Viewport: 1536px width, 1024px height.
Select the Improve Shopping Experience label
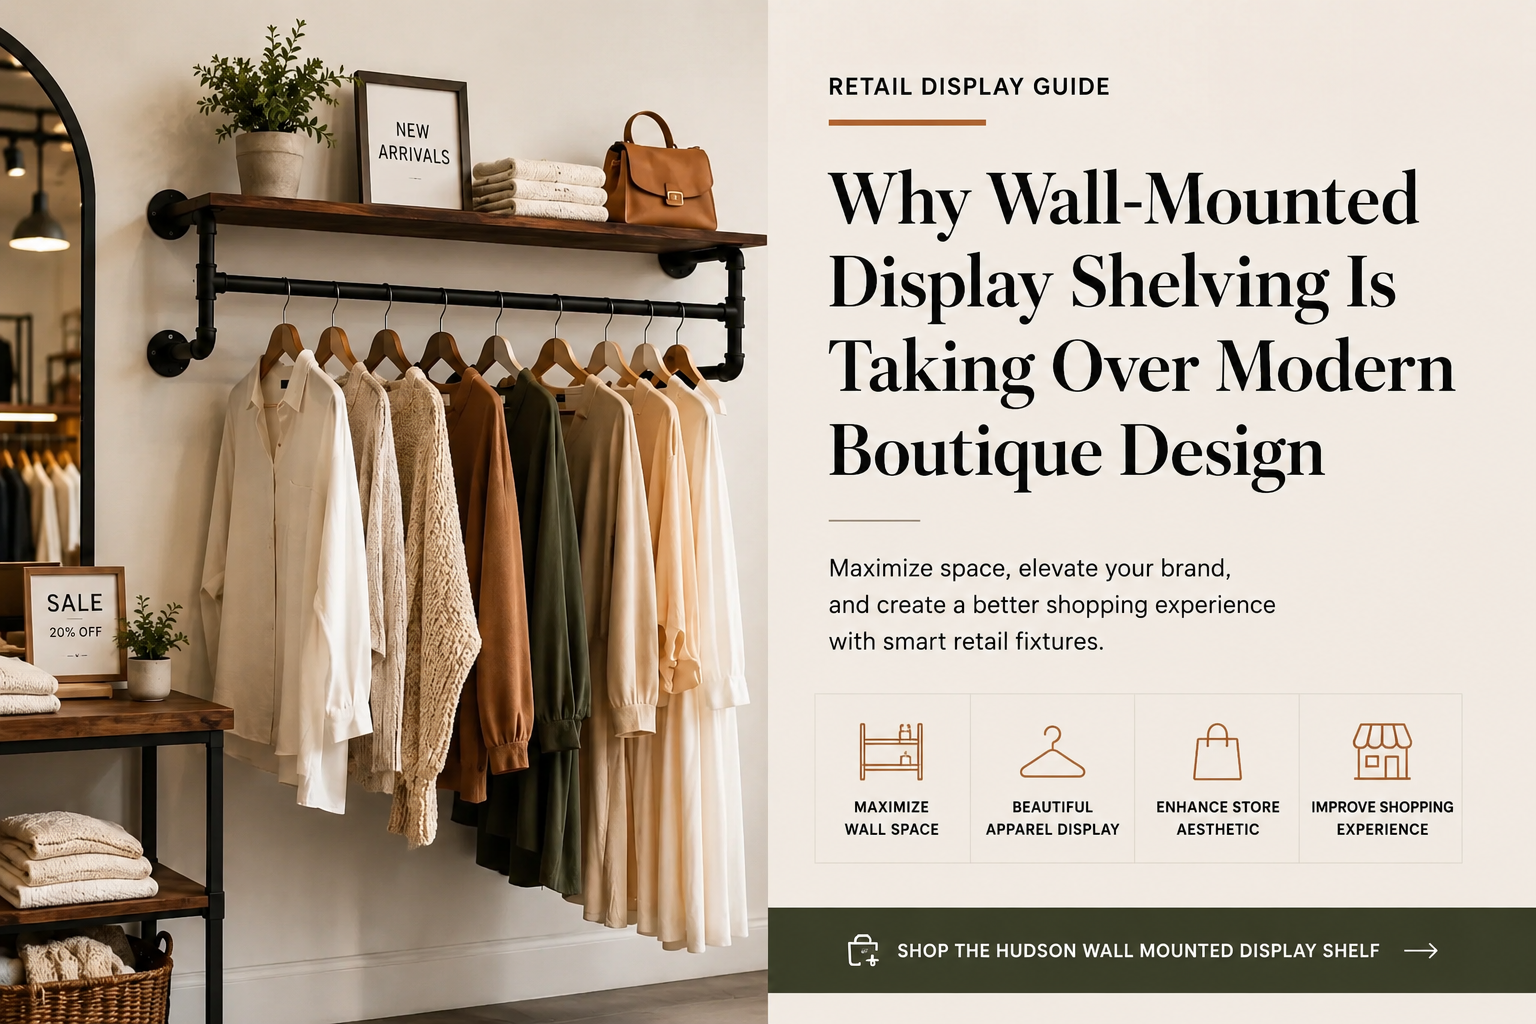tap(1382, 818)
